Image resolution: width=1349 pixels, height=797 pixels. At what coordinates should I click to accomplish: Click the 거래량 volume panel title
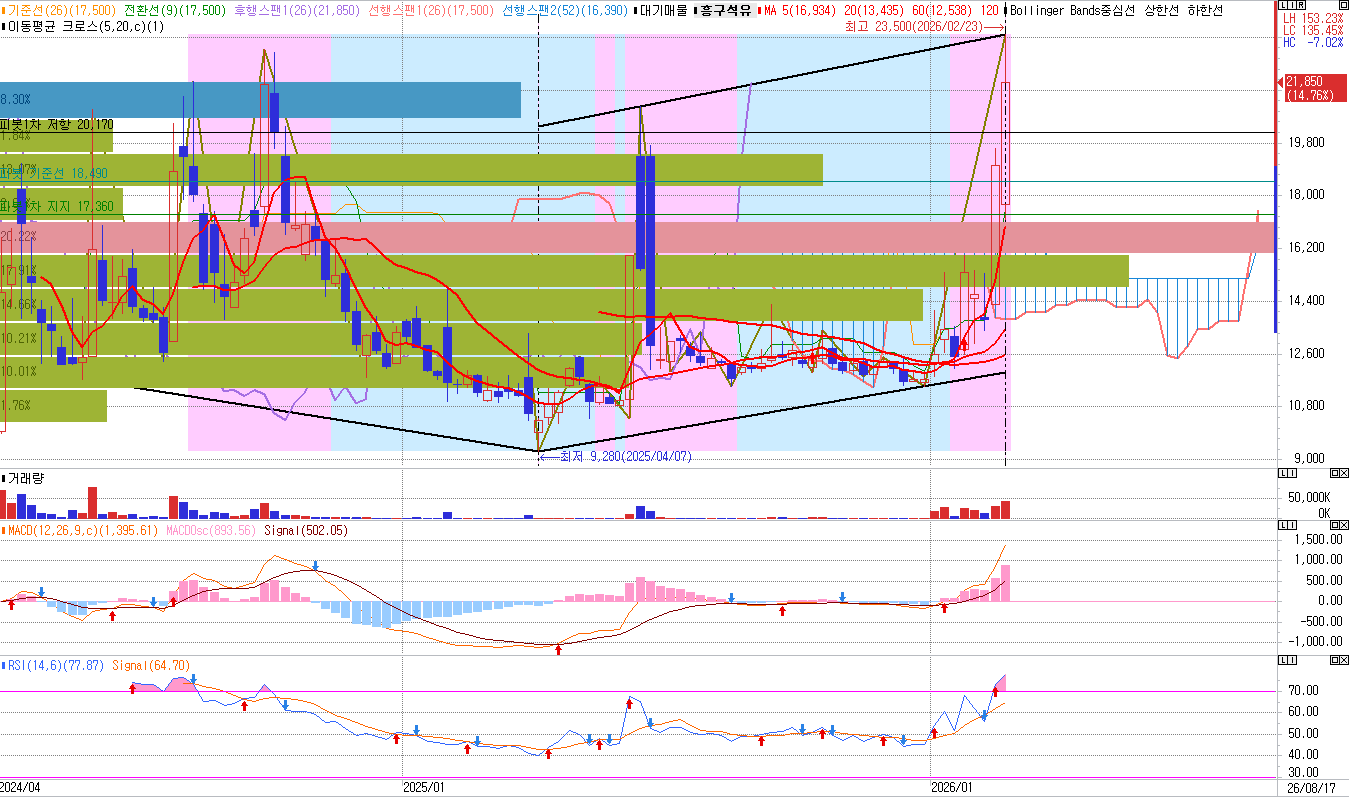tap(25, 479)
